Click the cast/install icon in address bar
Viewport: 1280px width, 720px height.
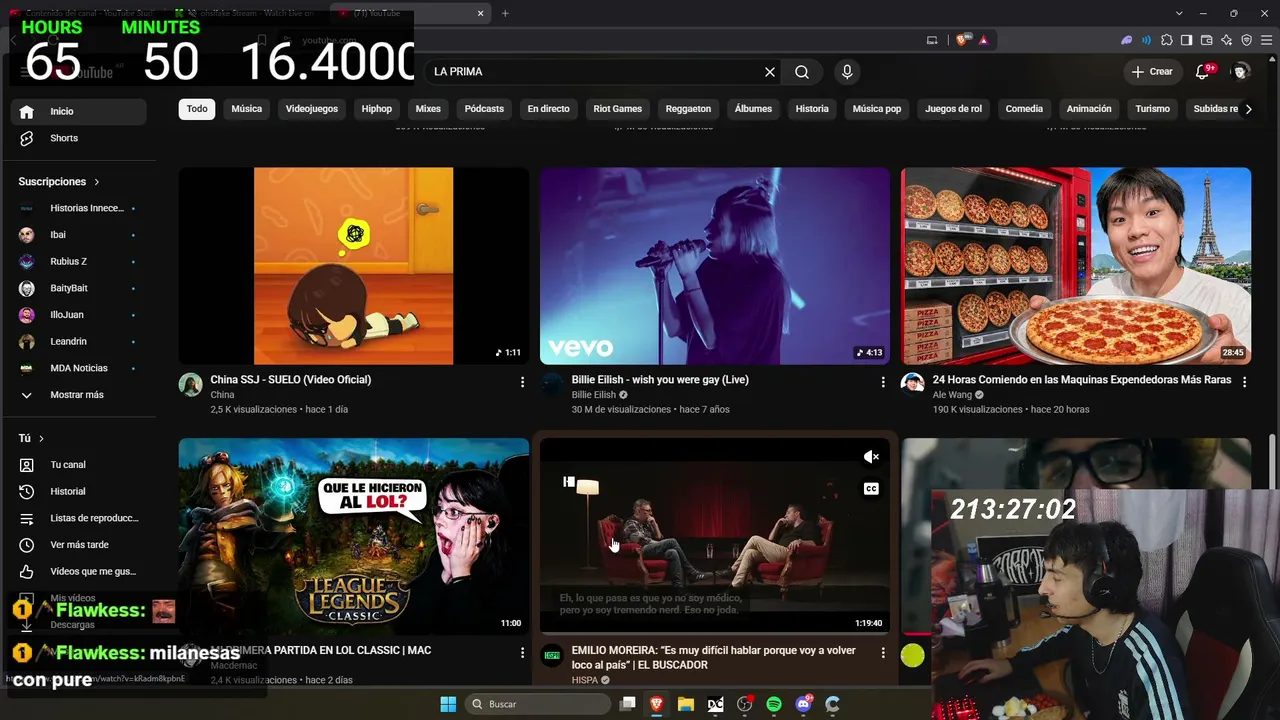932,40
